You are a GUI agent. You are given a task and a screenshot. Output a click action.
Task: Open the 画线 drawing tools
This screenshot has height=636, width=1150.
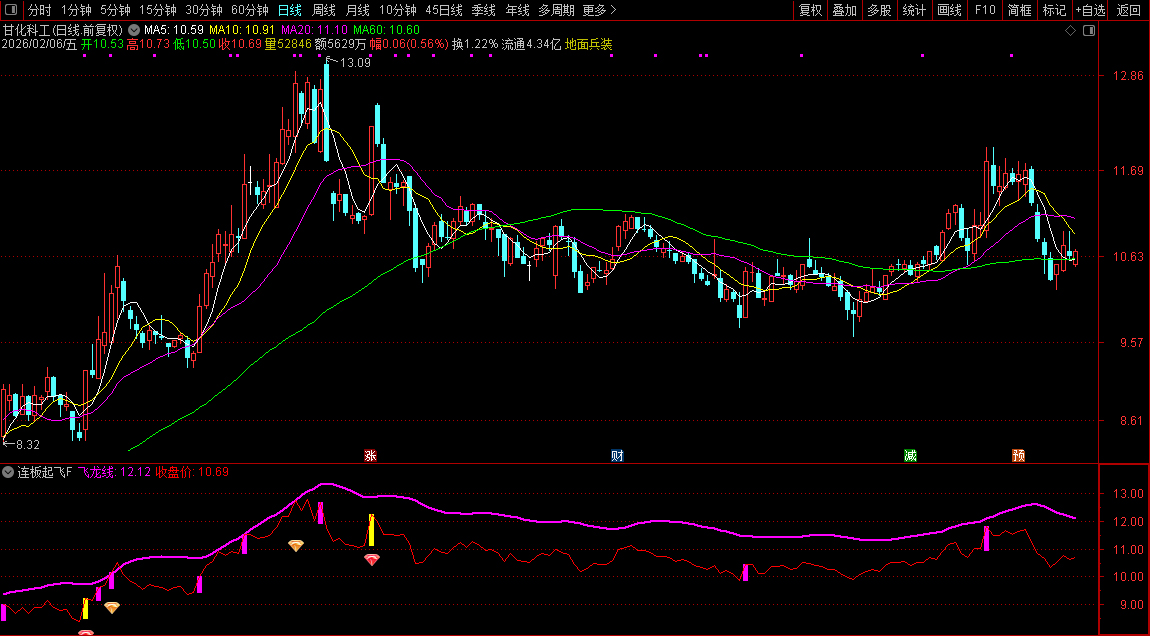click(x=949, y=10)
